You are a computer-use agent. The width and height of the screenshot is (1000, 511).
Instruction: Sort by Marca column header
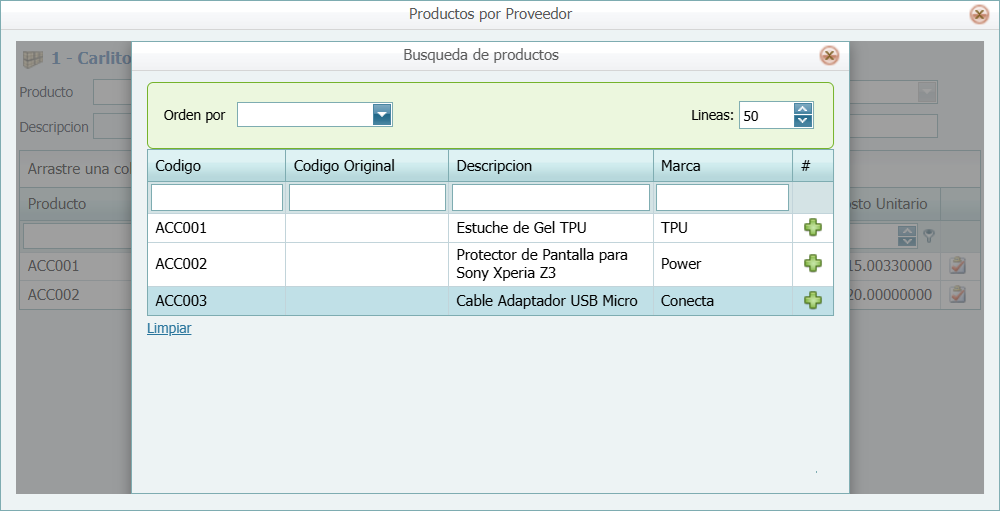[722, 166]
